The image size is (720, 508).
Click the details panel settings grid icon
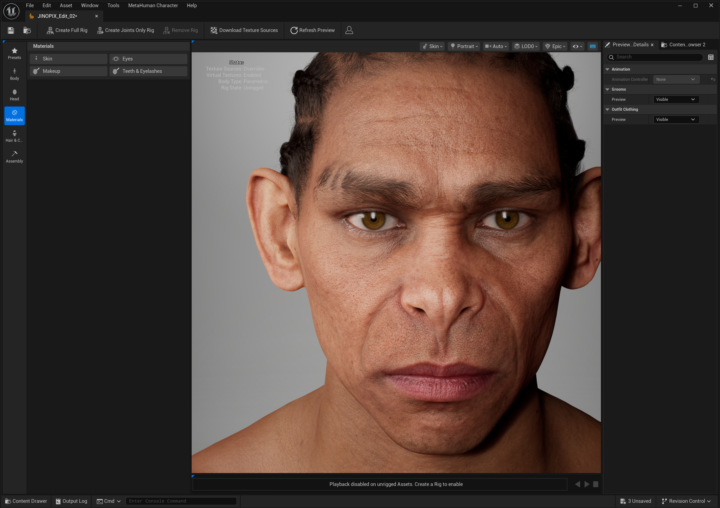pyautogui.click(x=711, y=57)
